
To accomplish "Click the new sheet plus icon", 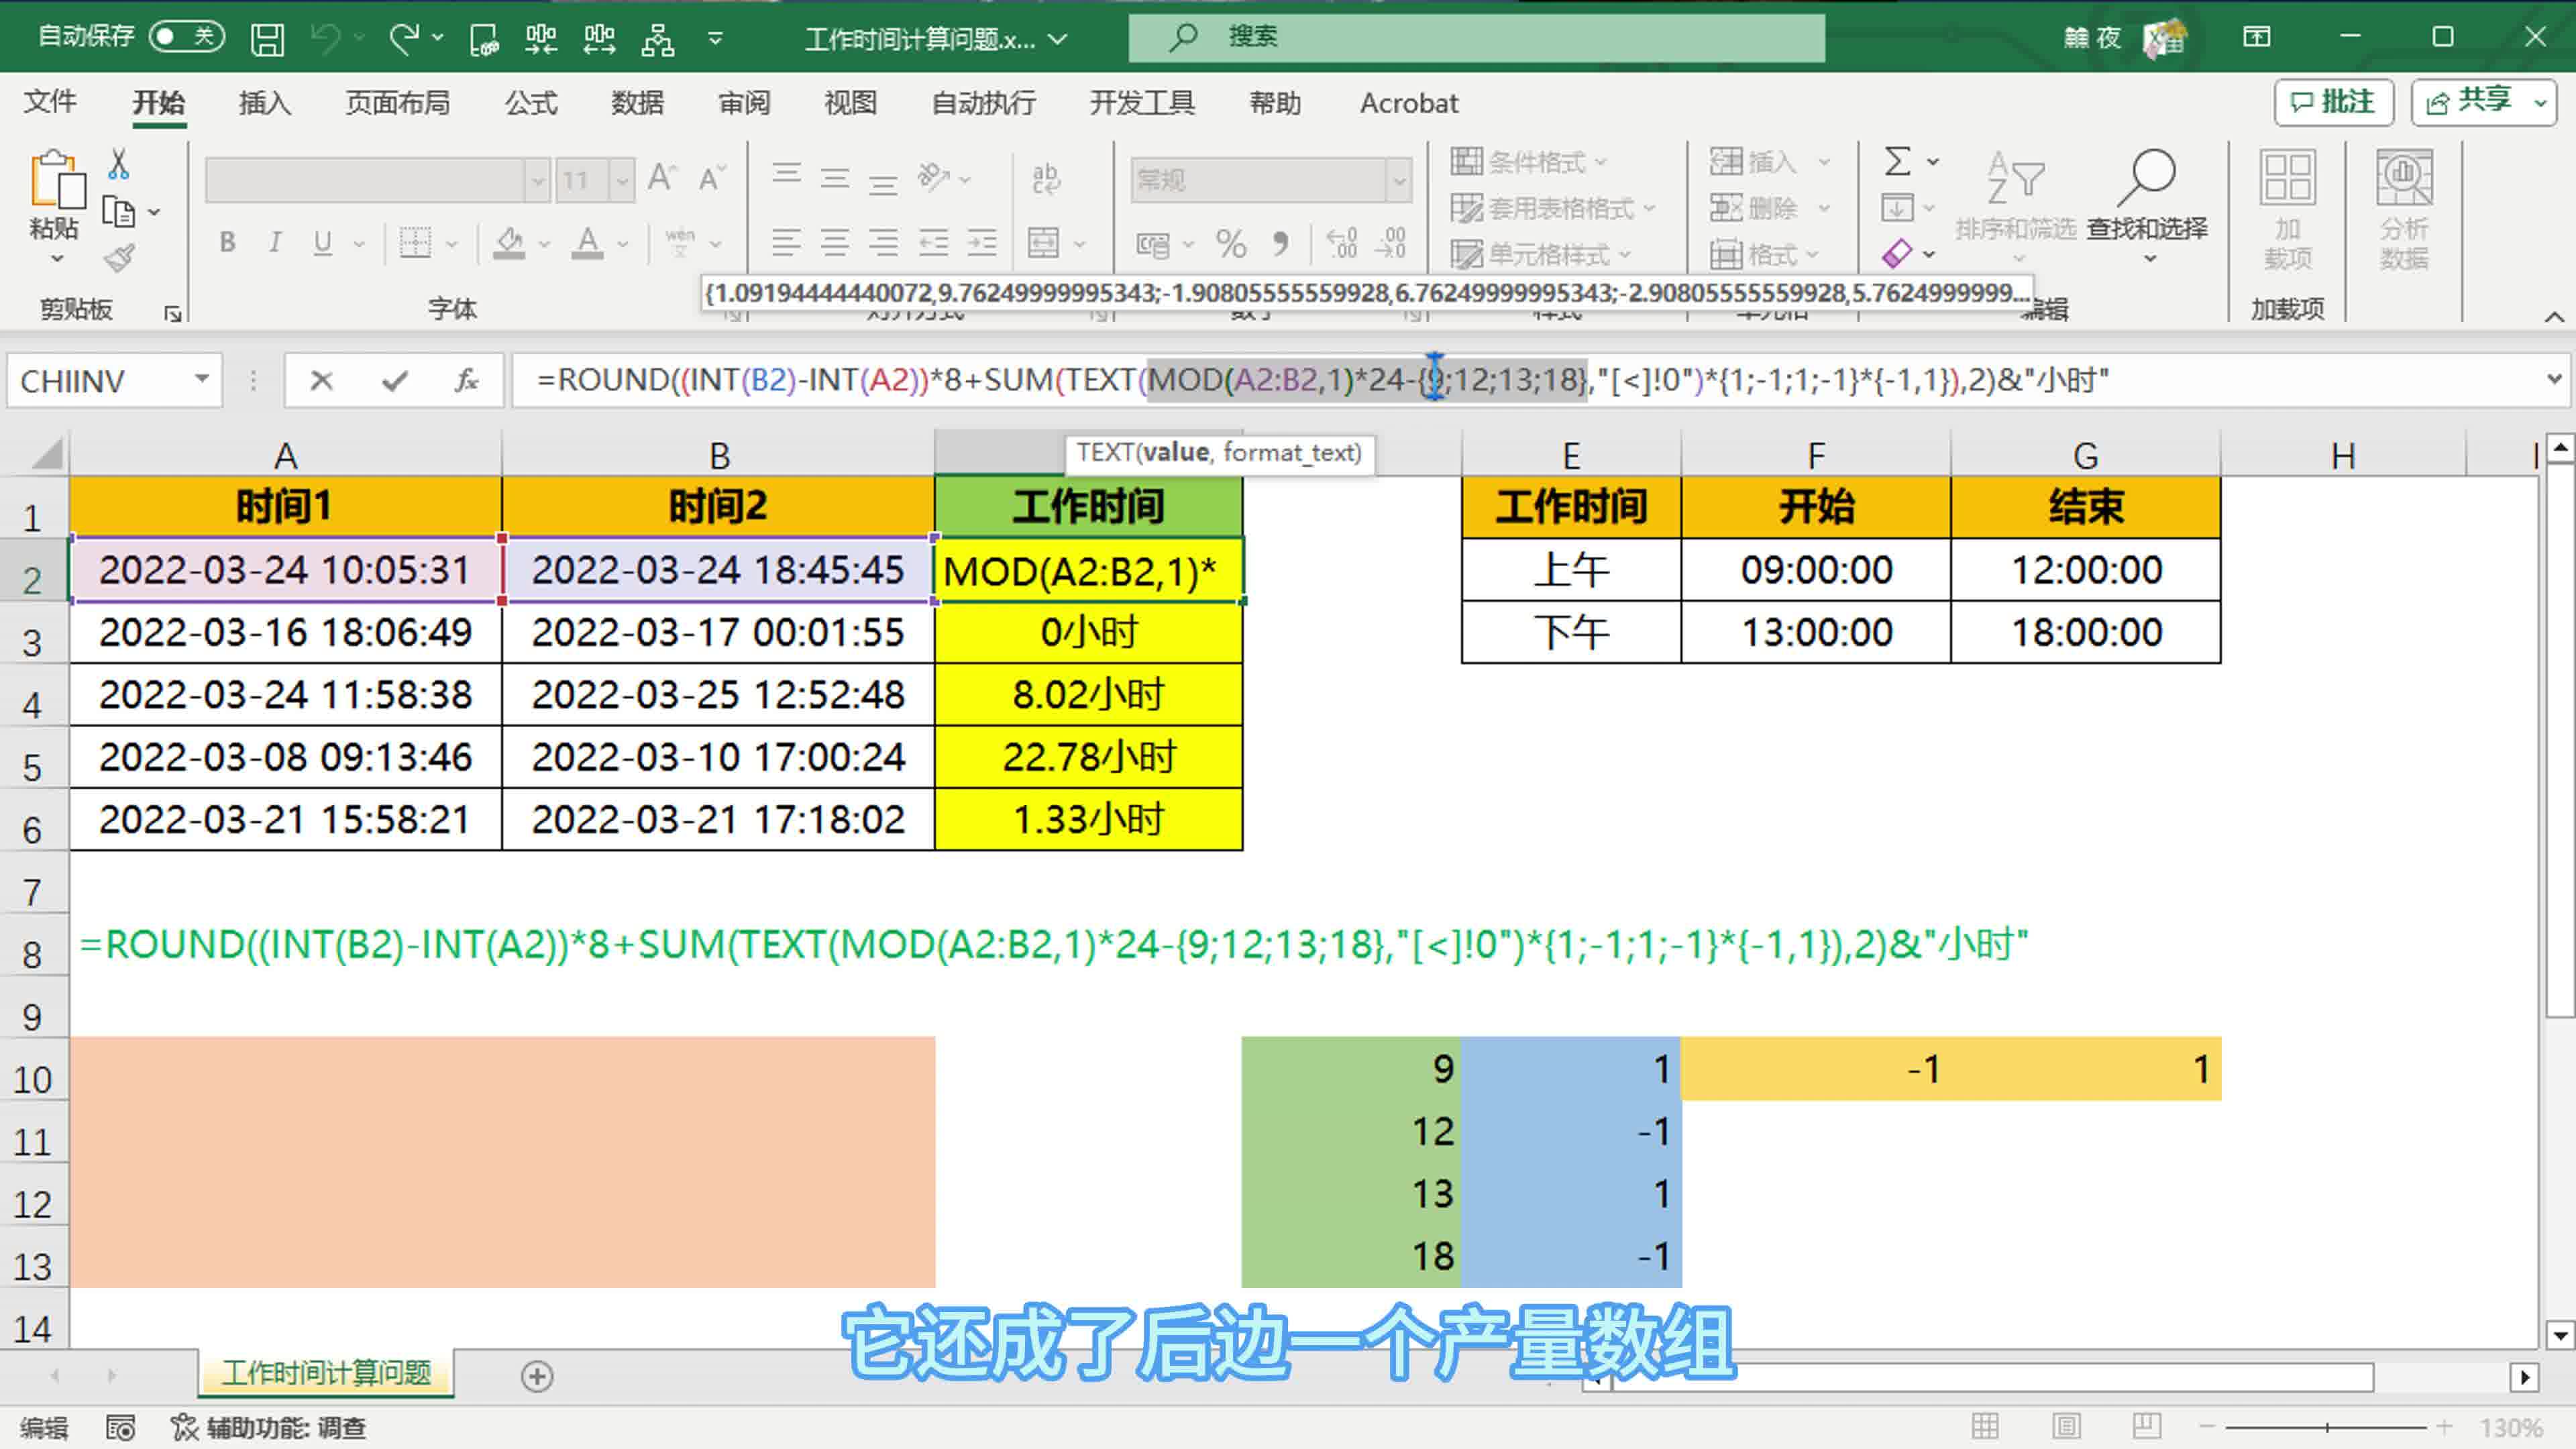I will (537, 1376).
